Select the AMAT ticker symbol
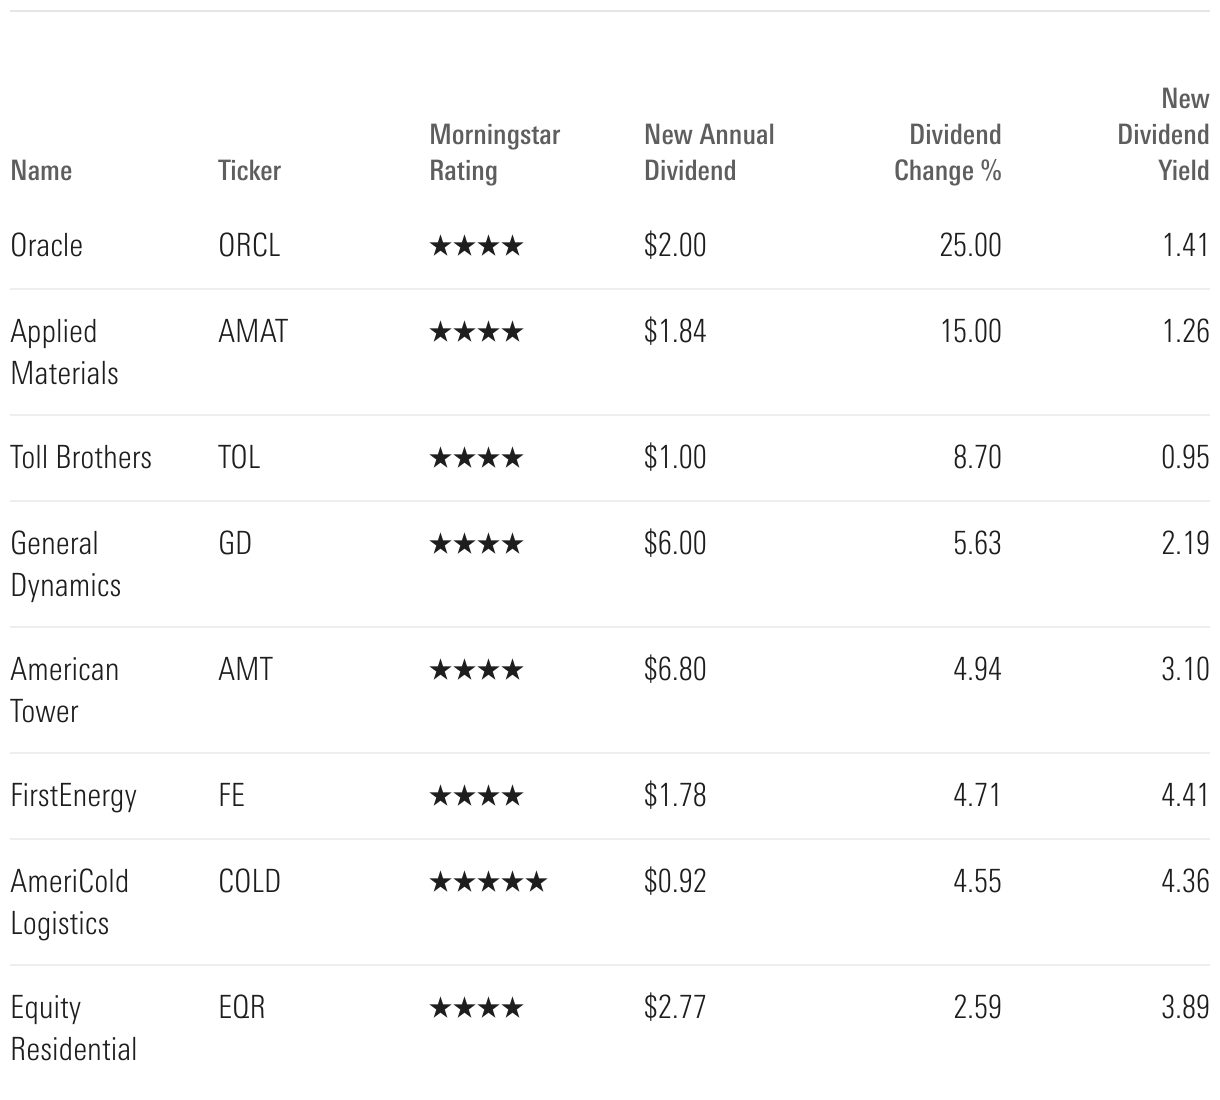The width and height of the screenshot is (1220, 1100). (252, 332)
